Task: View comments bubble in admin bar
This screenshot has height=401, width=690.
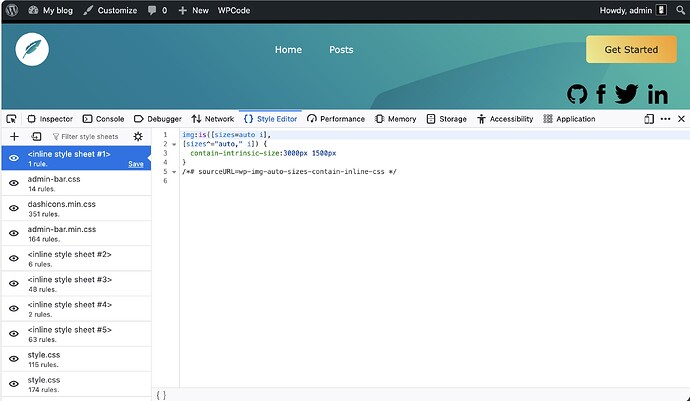Action: click(x=158, y=10)
